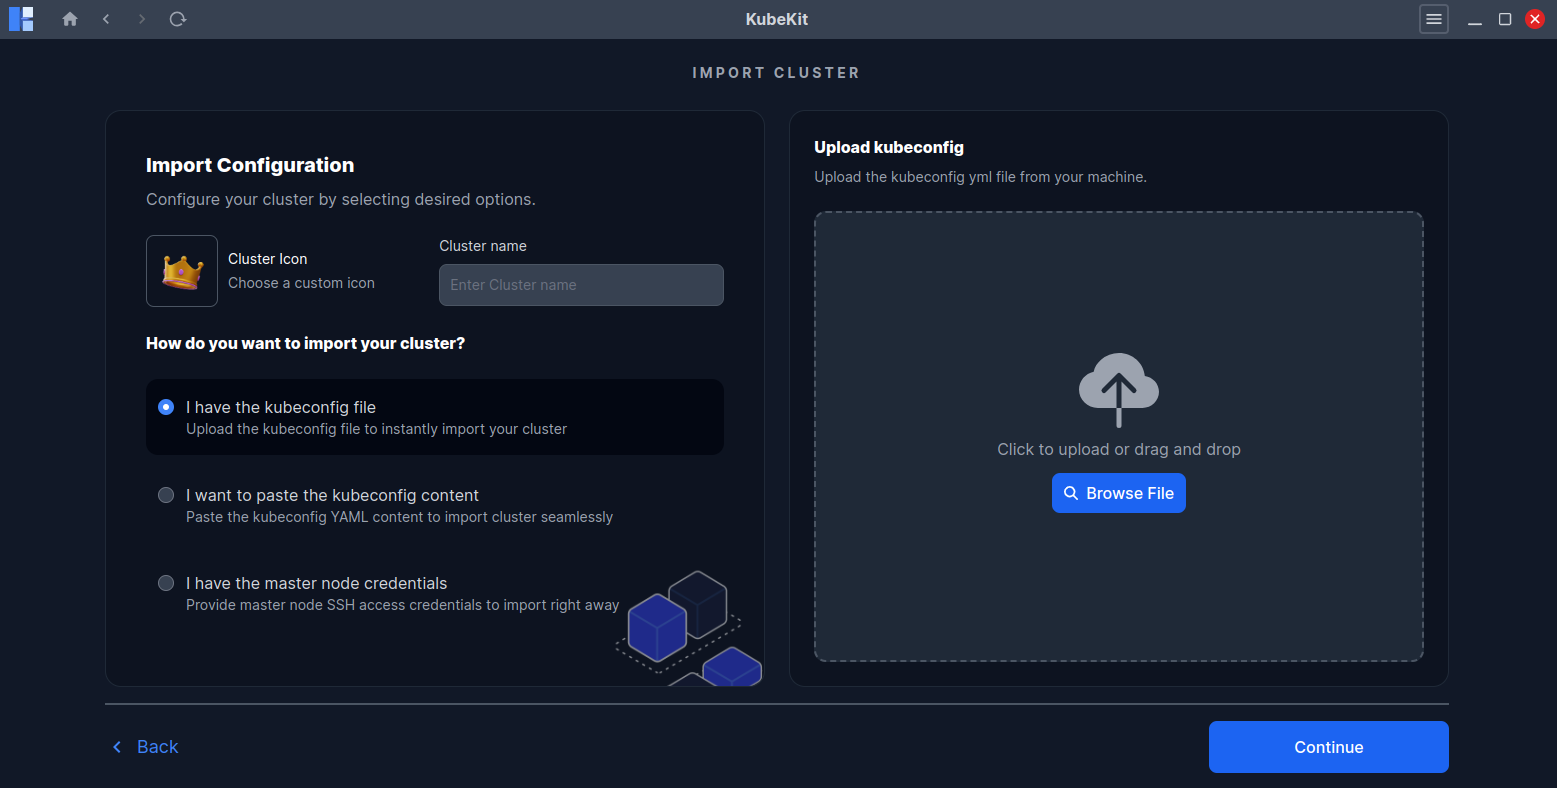Refresh the page with the reload icon
Viewport: 1557px width, 788px height.
click(x=178, y=18)
